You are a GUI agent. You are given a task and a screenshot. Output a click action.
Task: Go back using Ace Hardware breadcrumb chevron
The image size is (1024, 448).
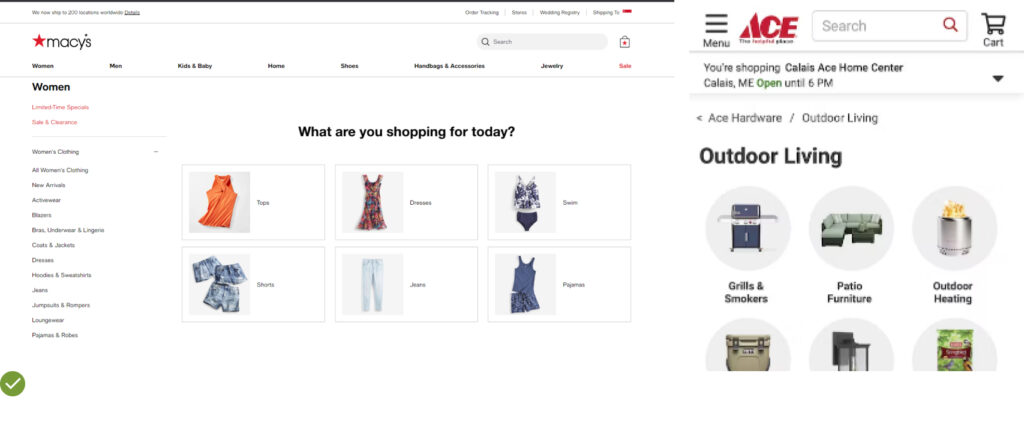[699, 118]
